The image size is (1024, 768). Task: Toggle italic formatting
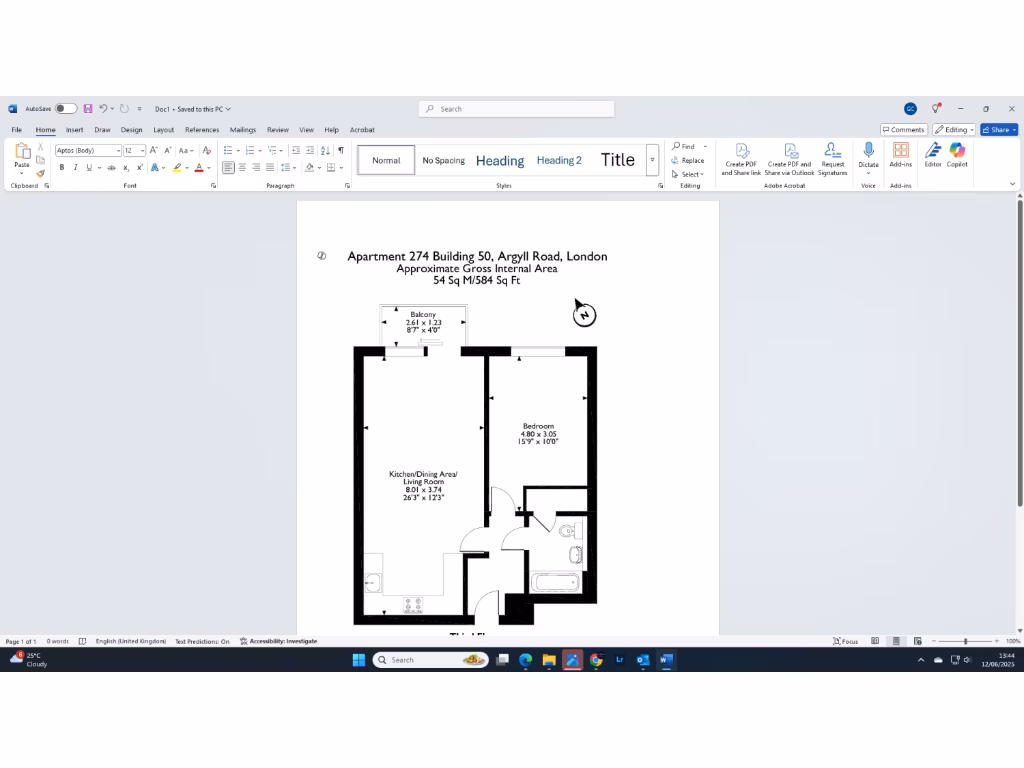pos(75,168)
